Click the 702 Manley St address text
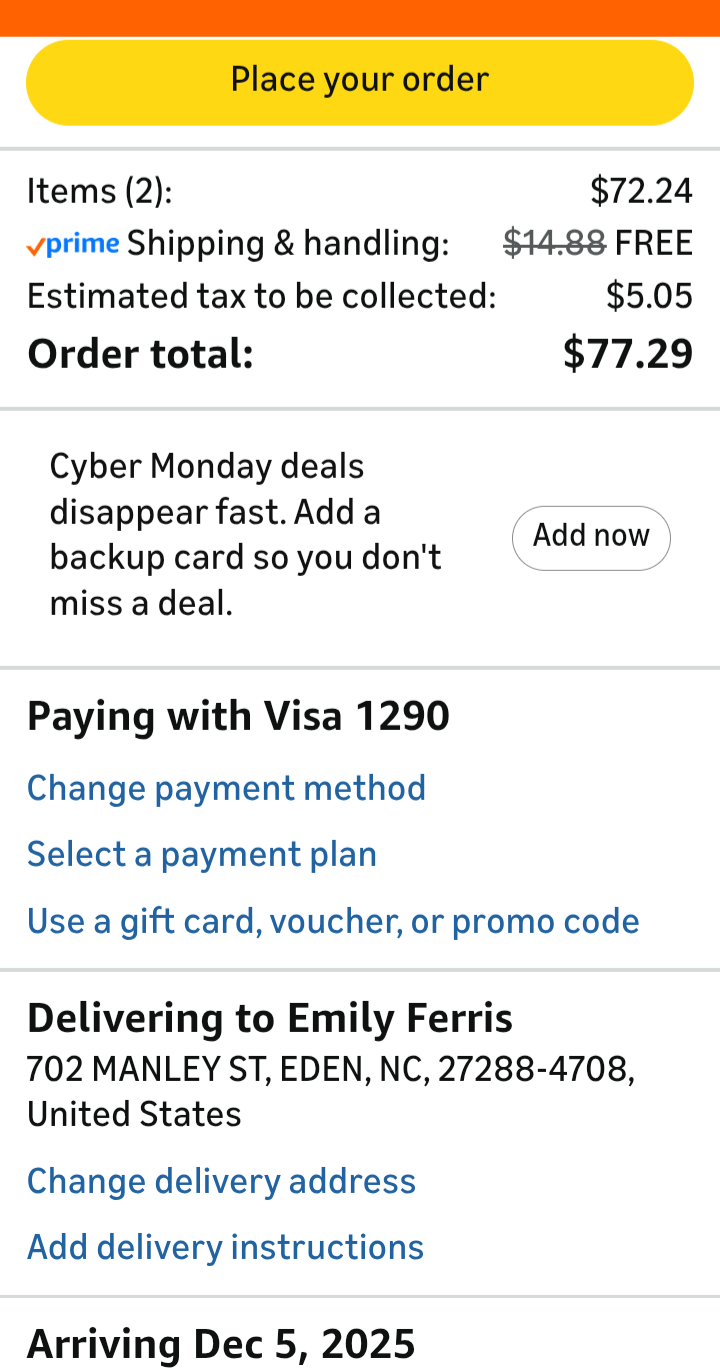720x1370 pixels. (x=331, y=1092)
